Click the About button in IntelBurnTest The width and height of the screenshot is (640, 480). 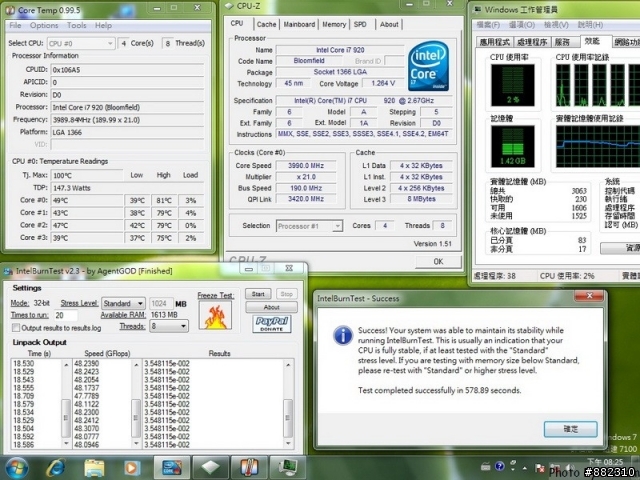pos(271,307)
